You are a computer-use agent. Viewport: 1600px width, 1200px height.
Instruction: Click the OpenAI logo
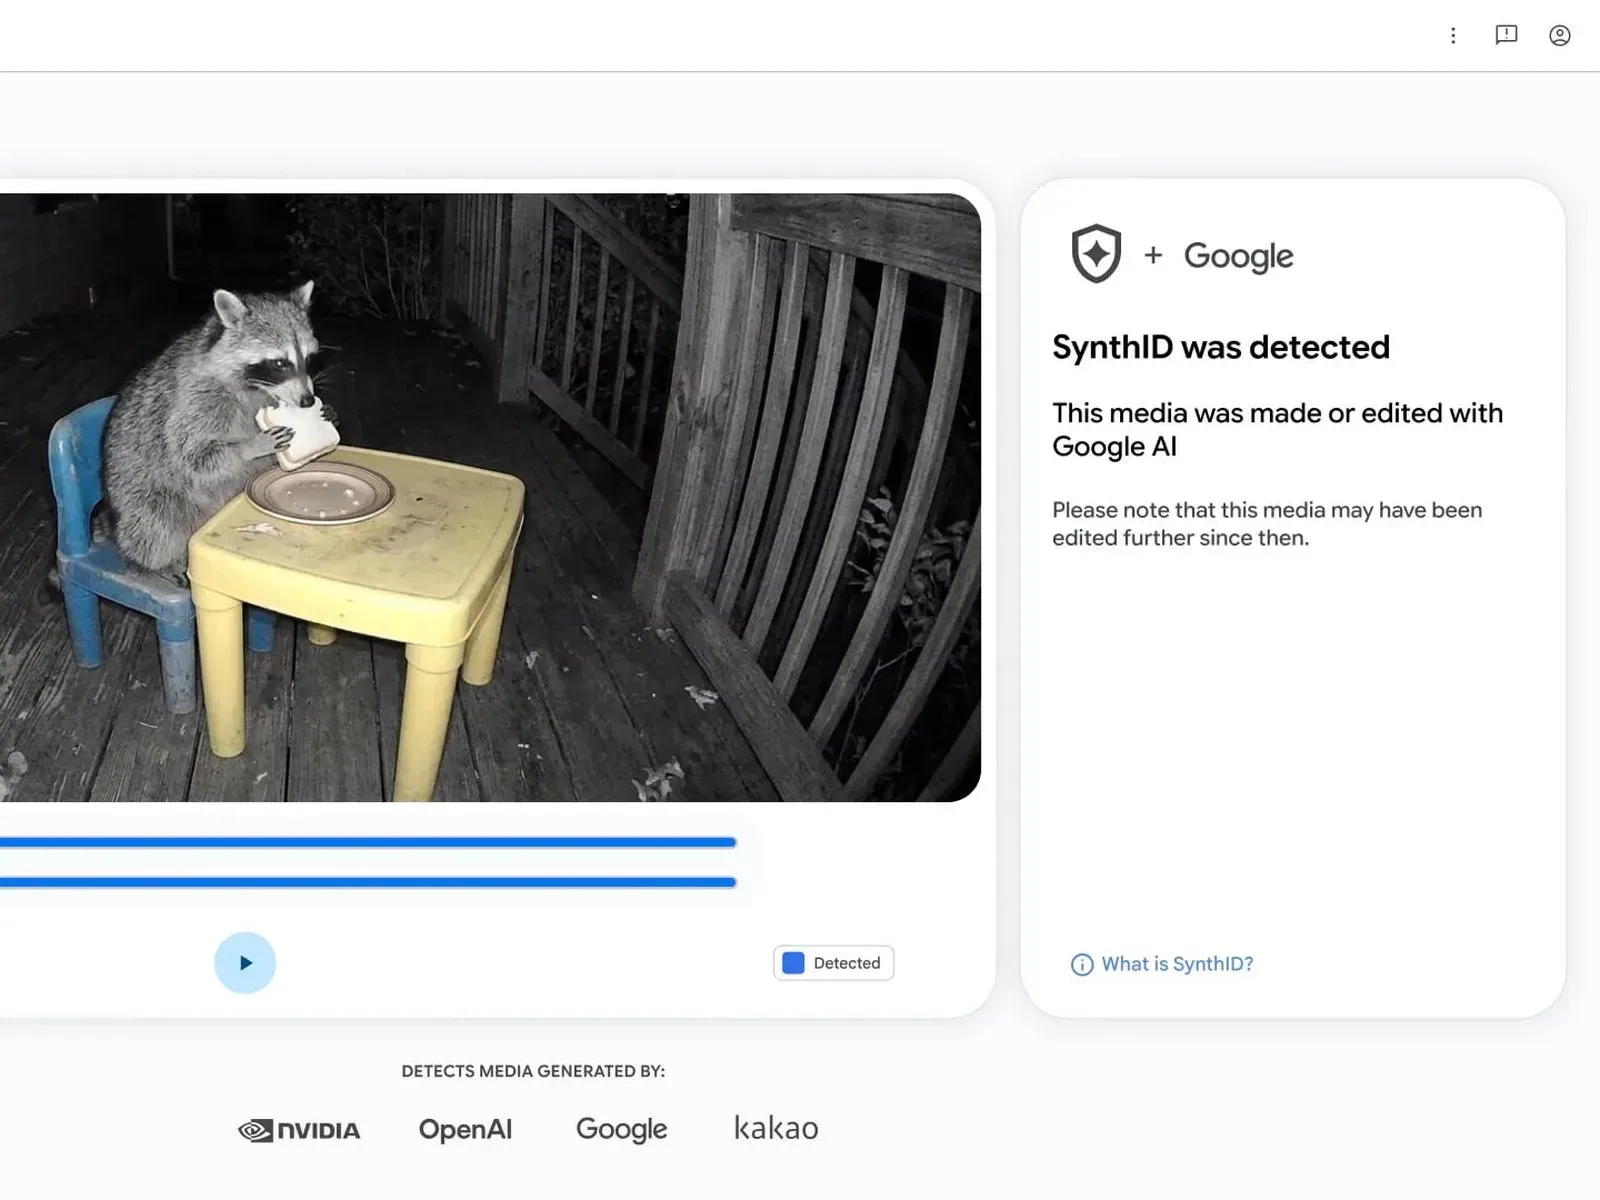pyautogui.click(x=465, y=1129)
